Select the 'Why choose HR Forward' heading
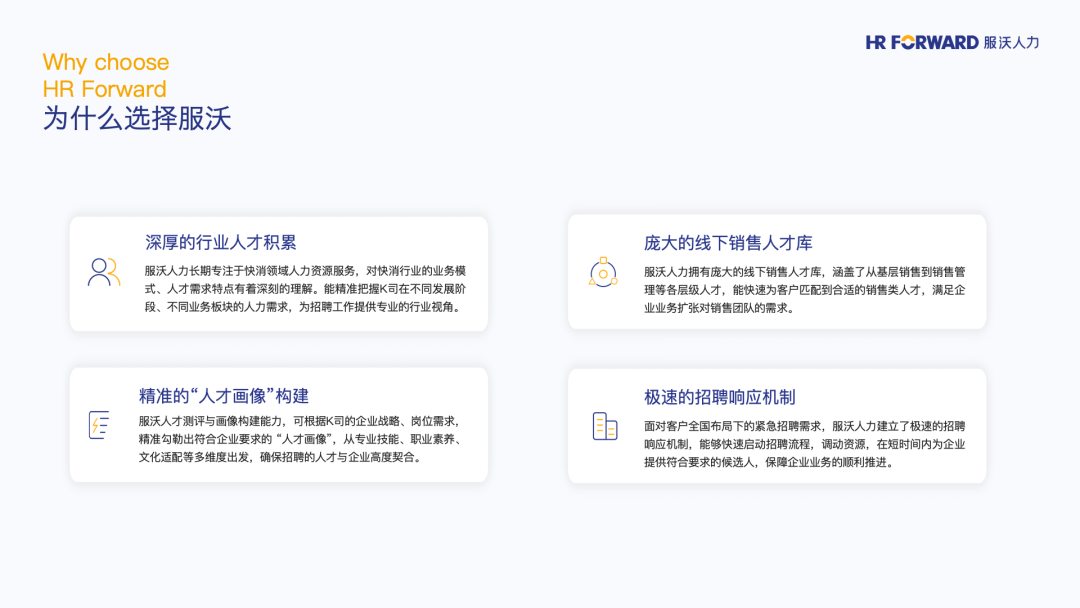 [x=104, y=75]
